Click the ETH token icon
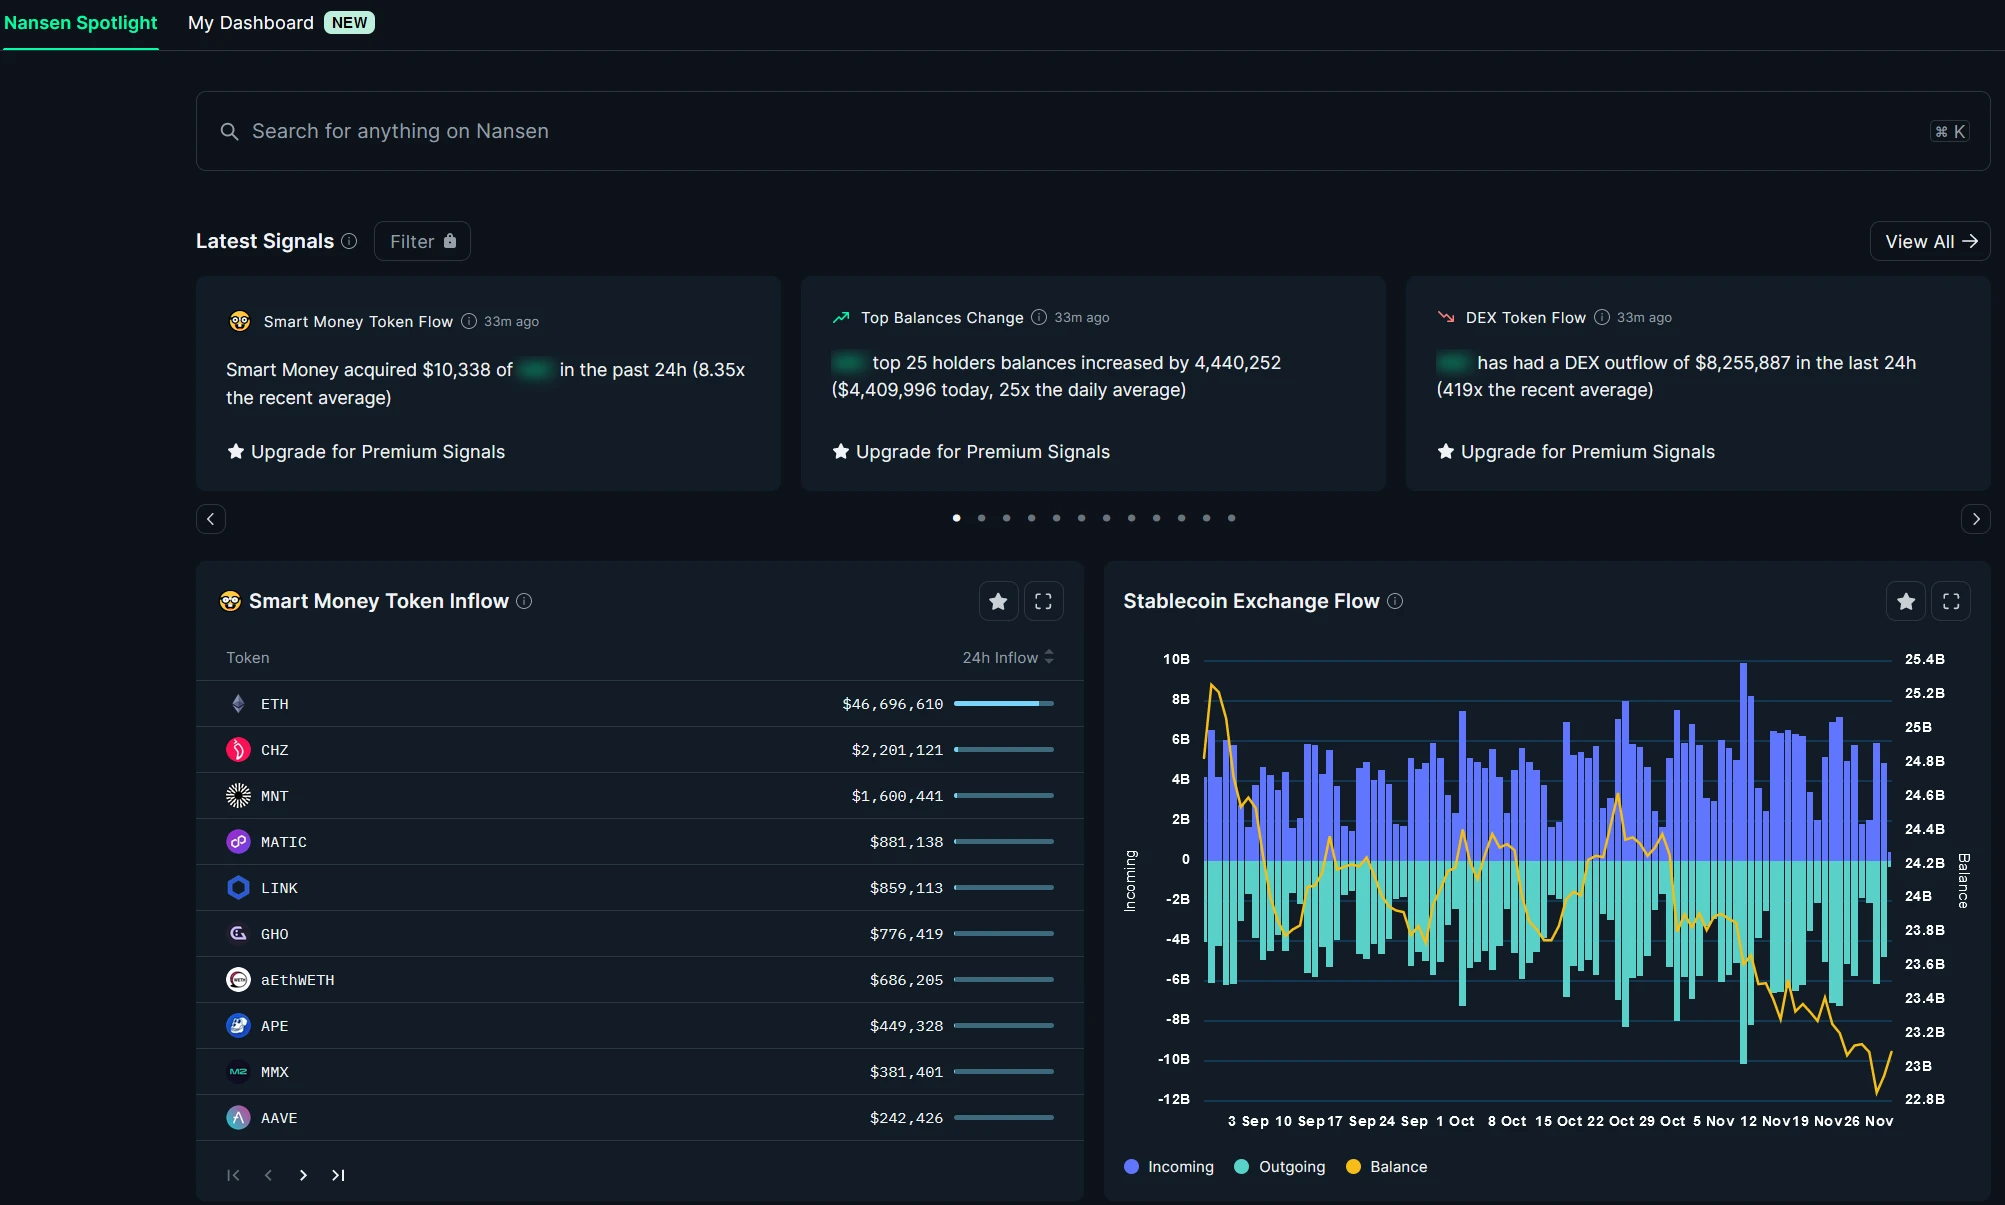 pos(238,704)
